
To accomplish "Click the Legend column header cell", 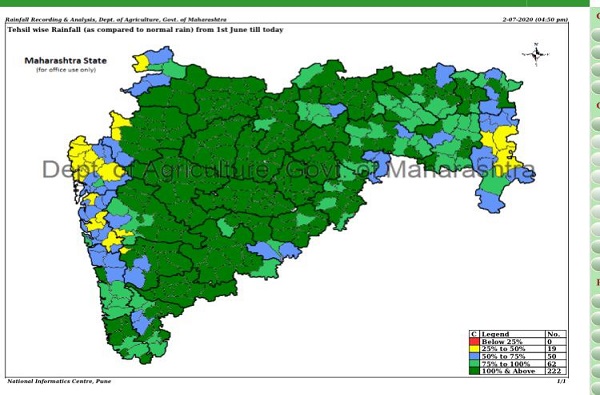I will click(x=512, y=334).
